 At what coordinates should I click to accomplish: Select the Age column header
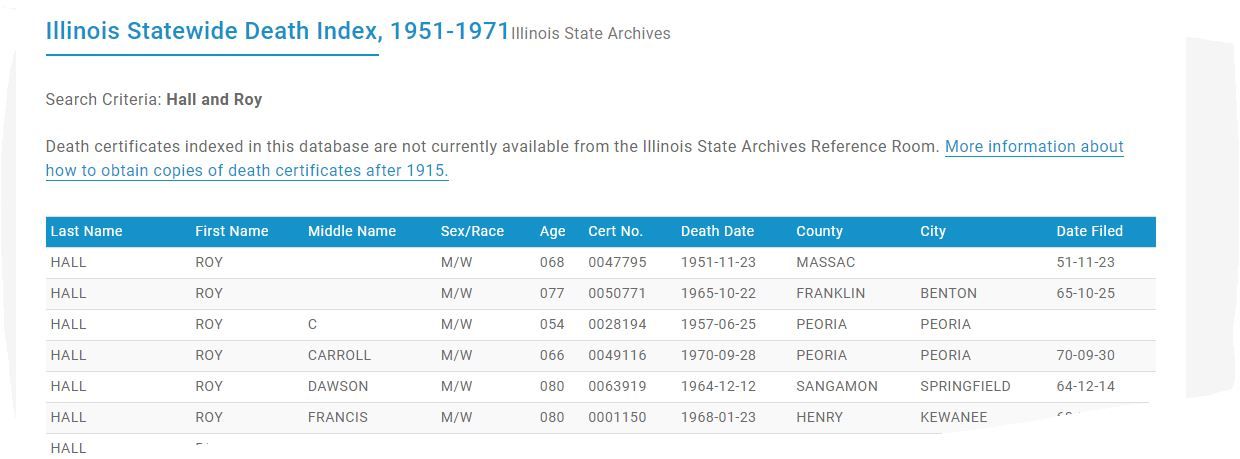(x=553, y=231)
